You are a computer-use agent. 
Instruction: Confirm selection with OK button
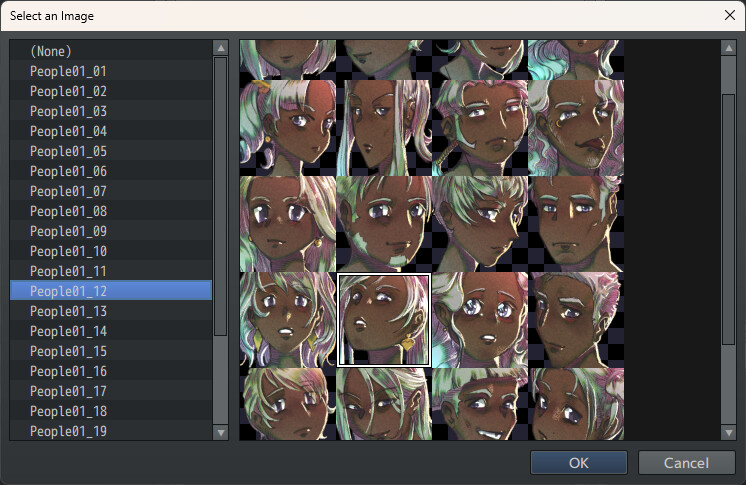point(579,462)
